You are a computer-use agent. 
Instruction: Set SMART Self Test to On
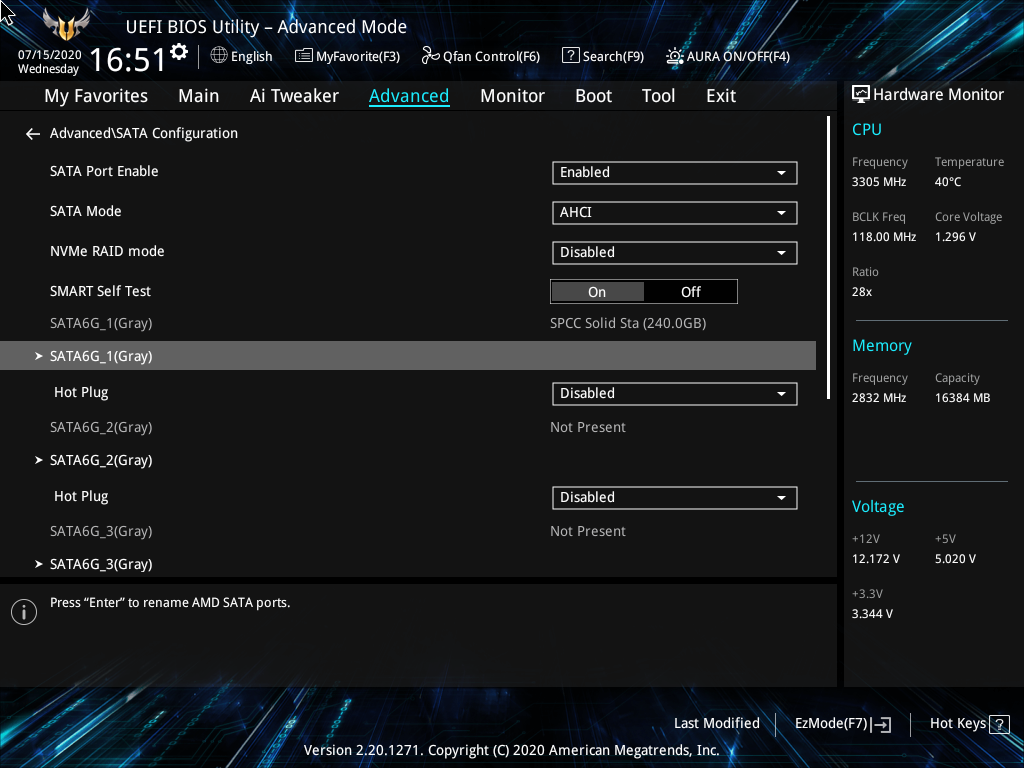[x=597, y=292]
